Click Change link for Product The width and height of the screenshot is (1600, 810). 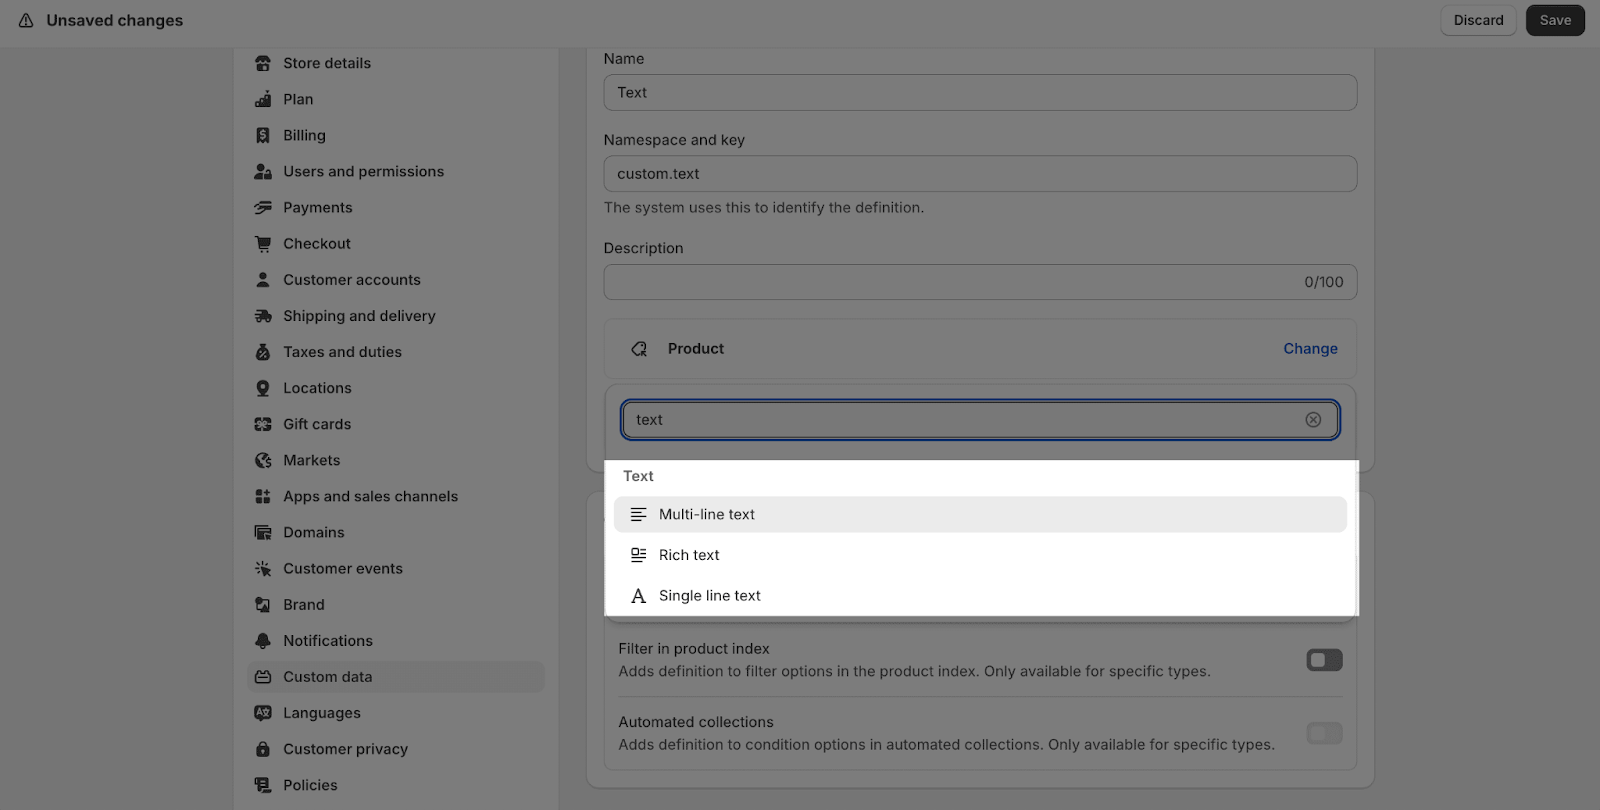(1310, 349)
